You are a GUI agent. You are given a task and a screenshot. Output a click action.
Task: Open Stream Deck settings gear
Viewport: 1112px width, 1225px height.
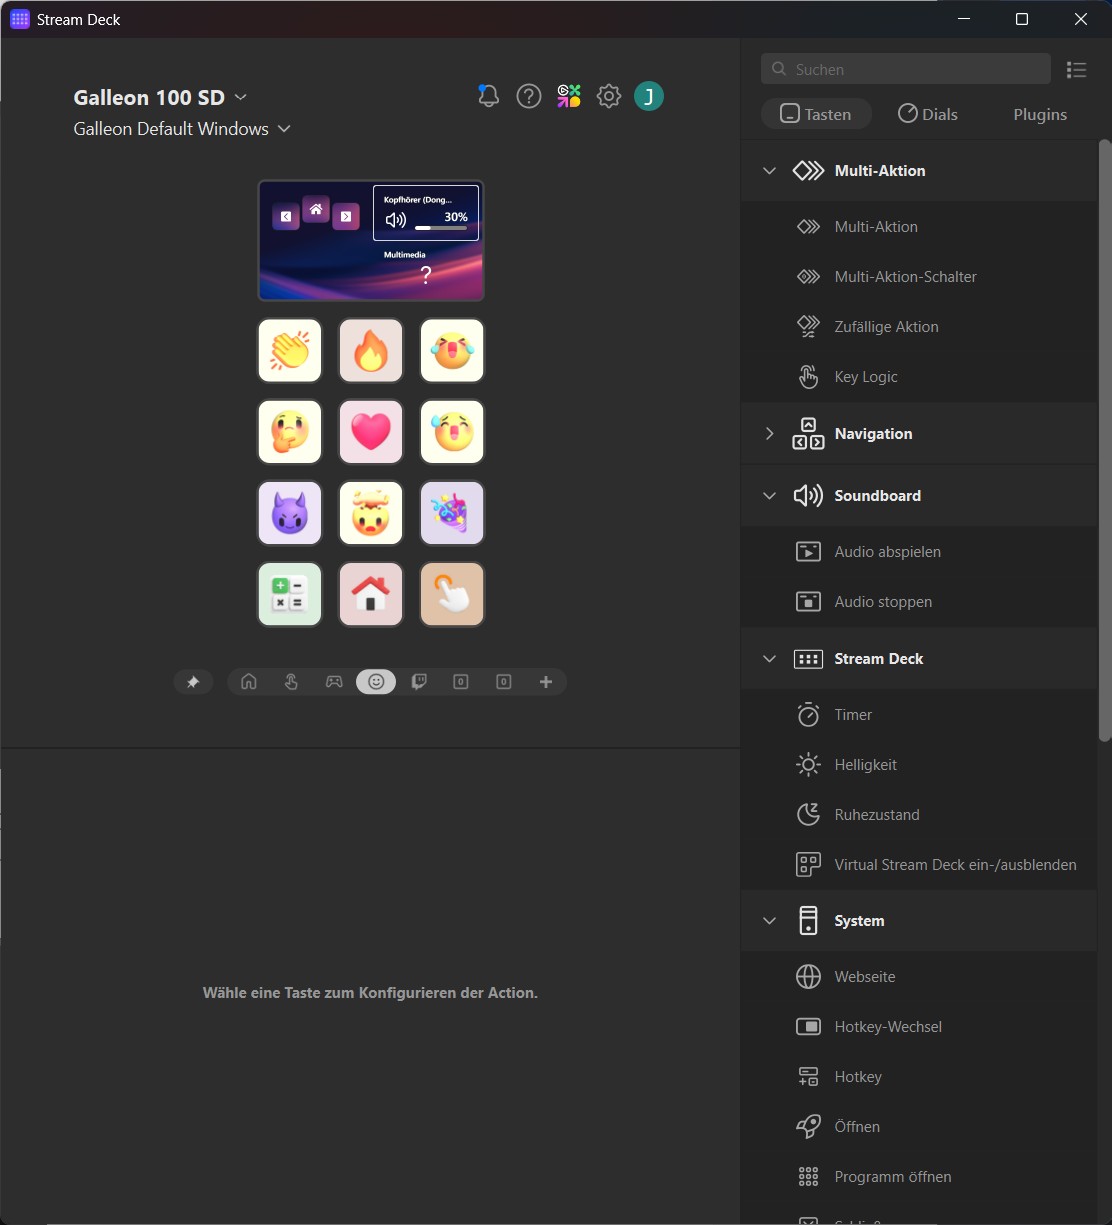[x=609, y=96]
